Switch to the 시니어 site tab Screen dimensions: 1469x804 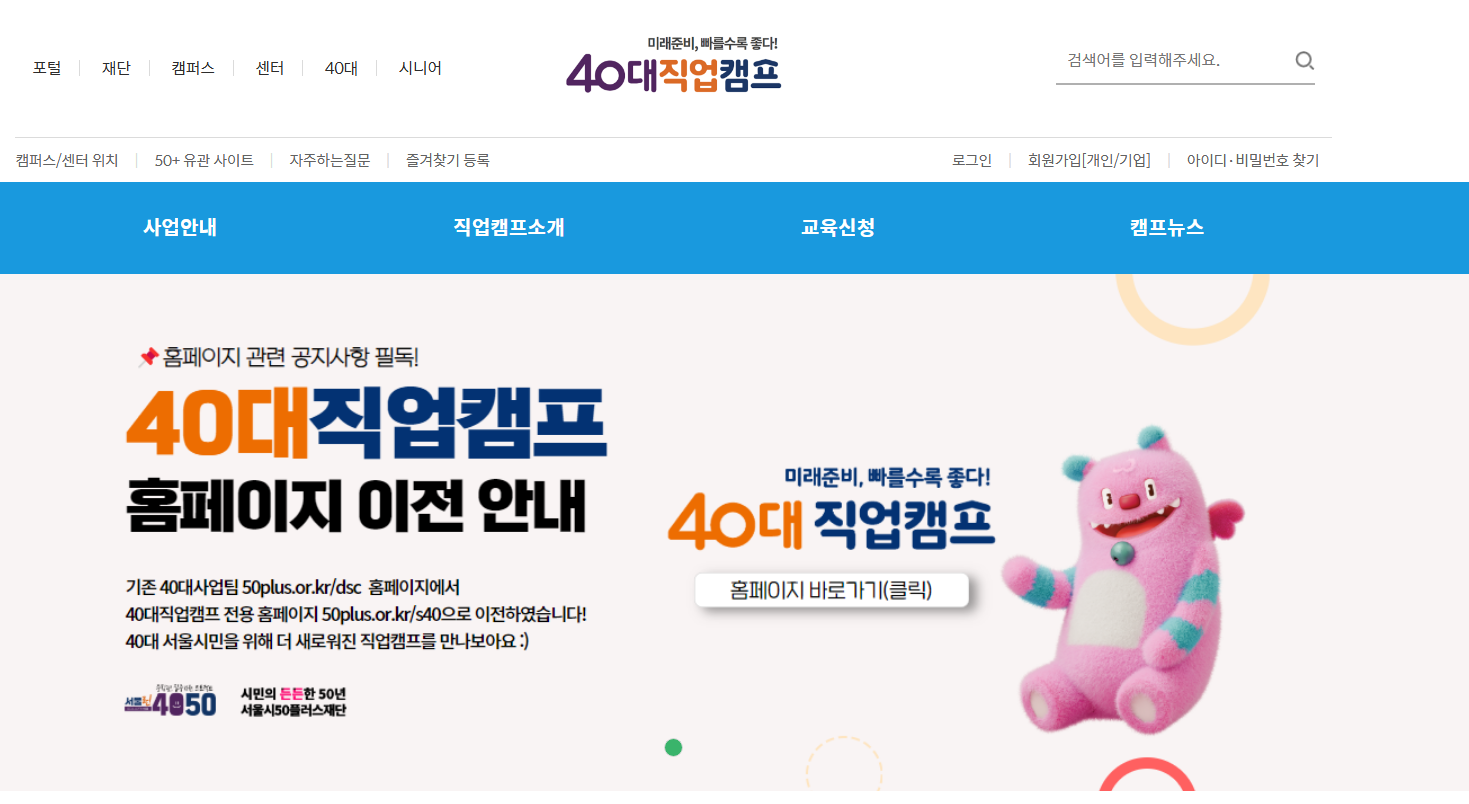[420, 68]
